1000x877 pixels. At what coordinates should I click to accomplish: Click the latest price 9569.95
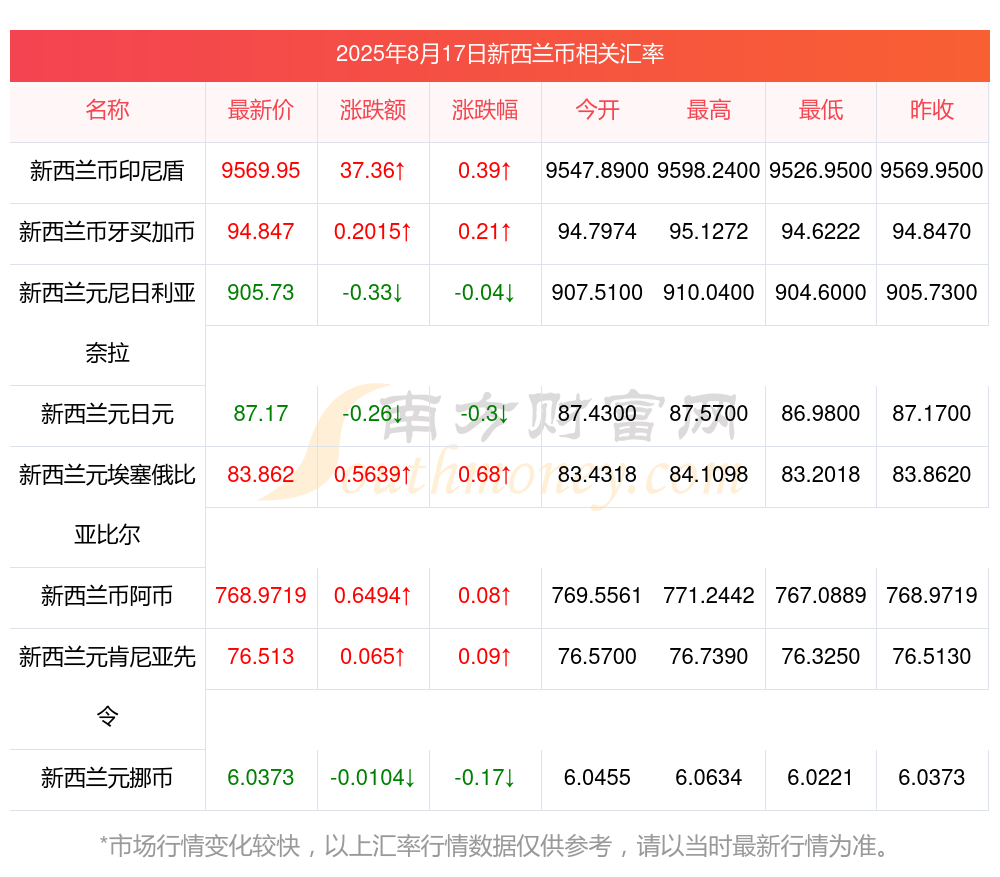pos(261,170)
